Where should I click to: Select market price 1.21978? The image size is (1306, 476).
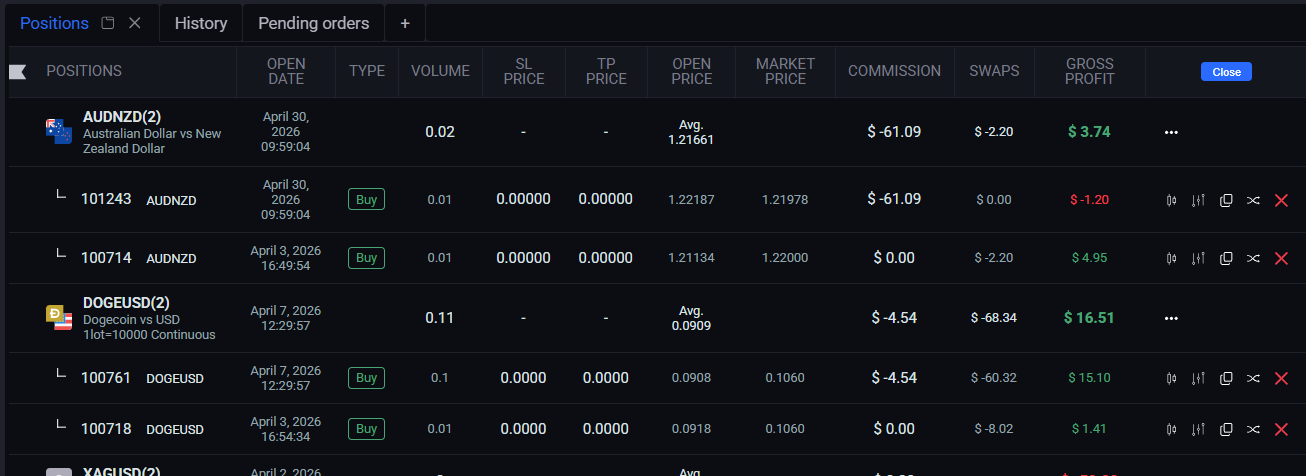coord(785,200)
